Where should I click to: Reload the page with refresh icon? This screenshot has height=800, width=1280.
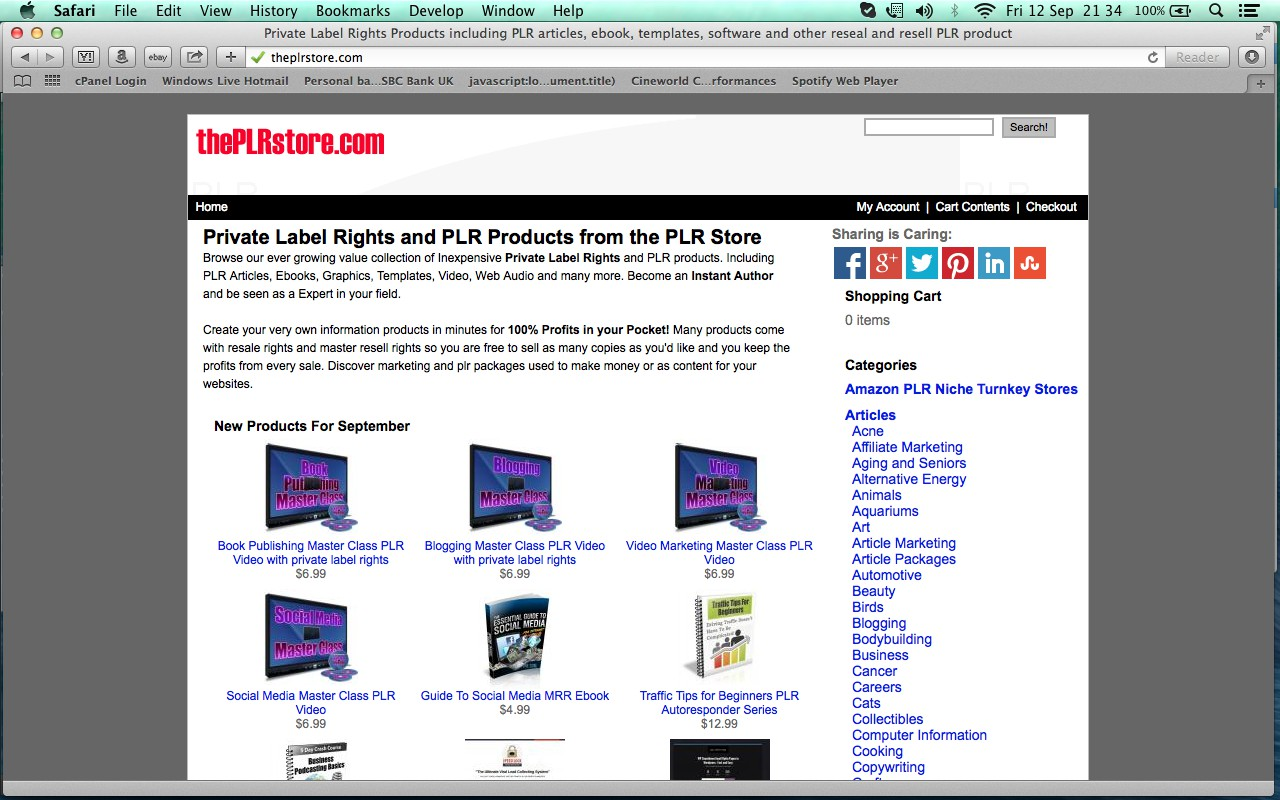(1153, 57)
